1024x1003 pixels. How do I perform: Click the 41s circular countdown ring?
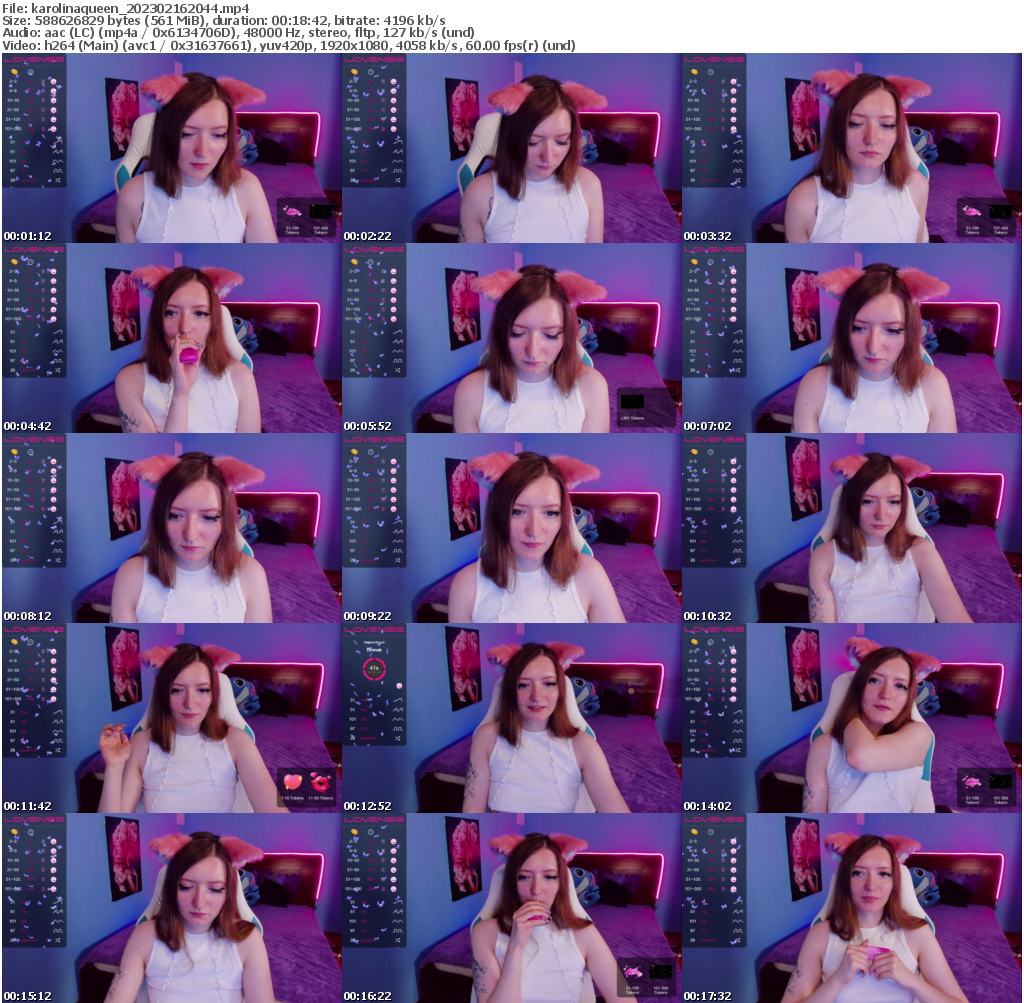pos(374,669)
